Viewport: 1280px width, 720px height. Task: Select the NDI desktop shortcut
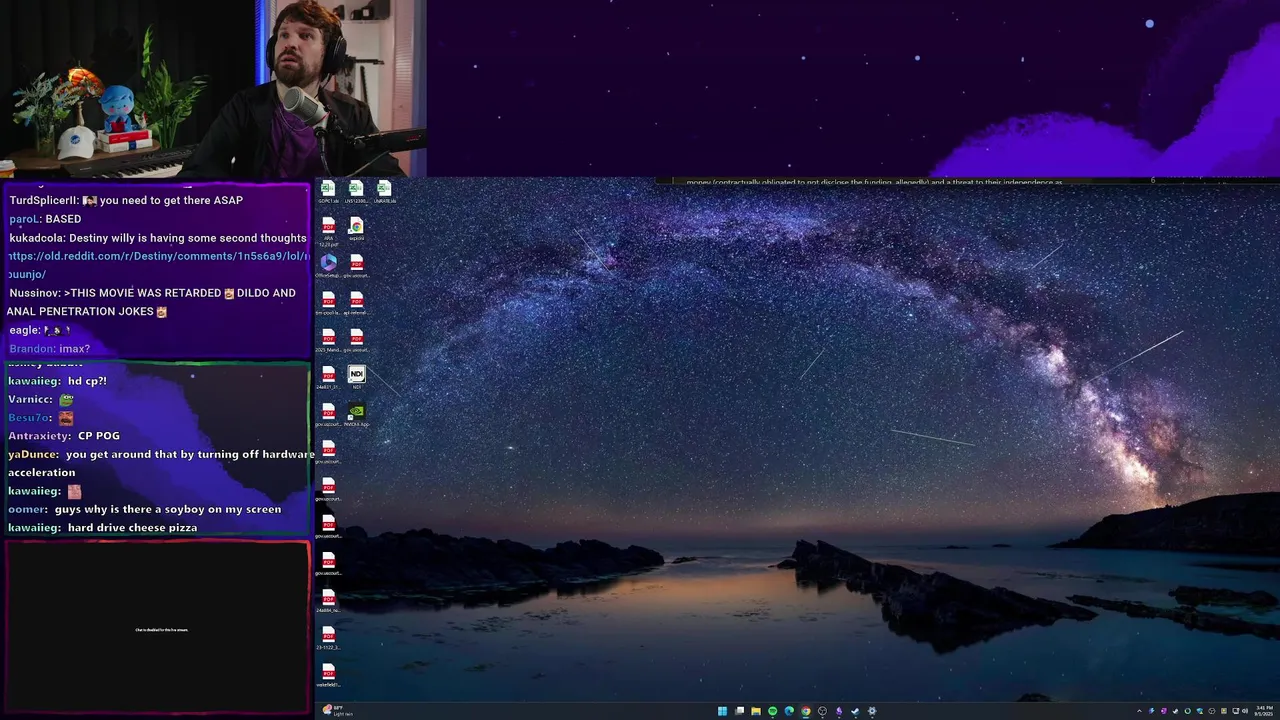pyautogui.click(x=356, y=377)
